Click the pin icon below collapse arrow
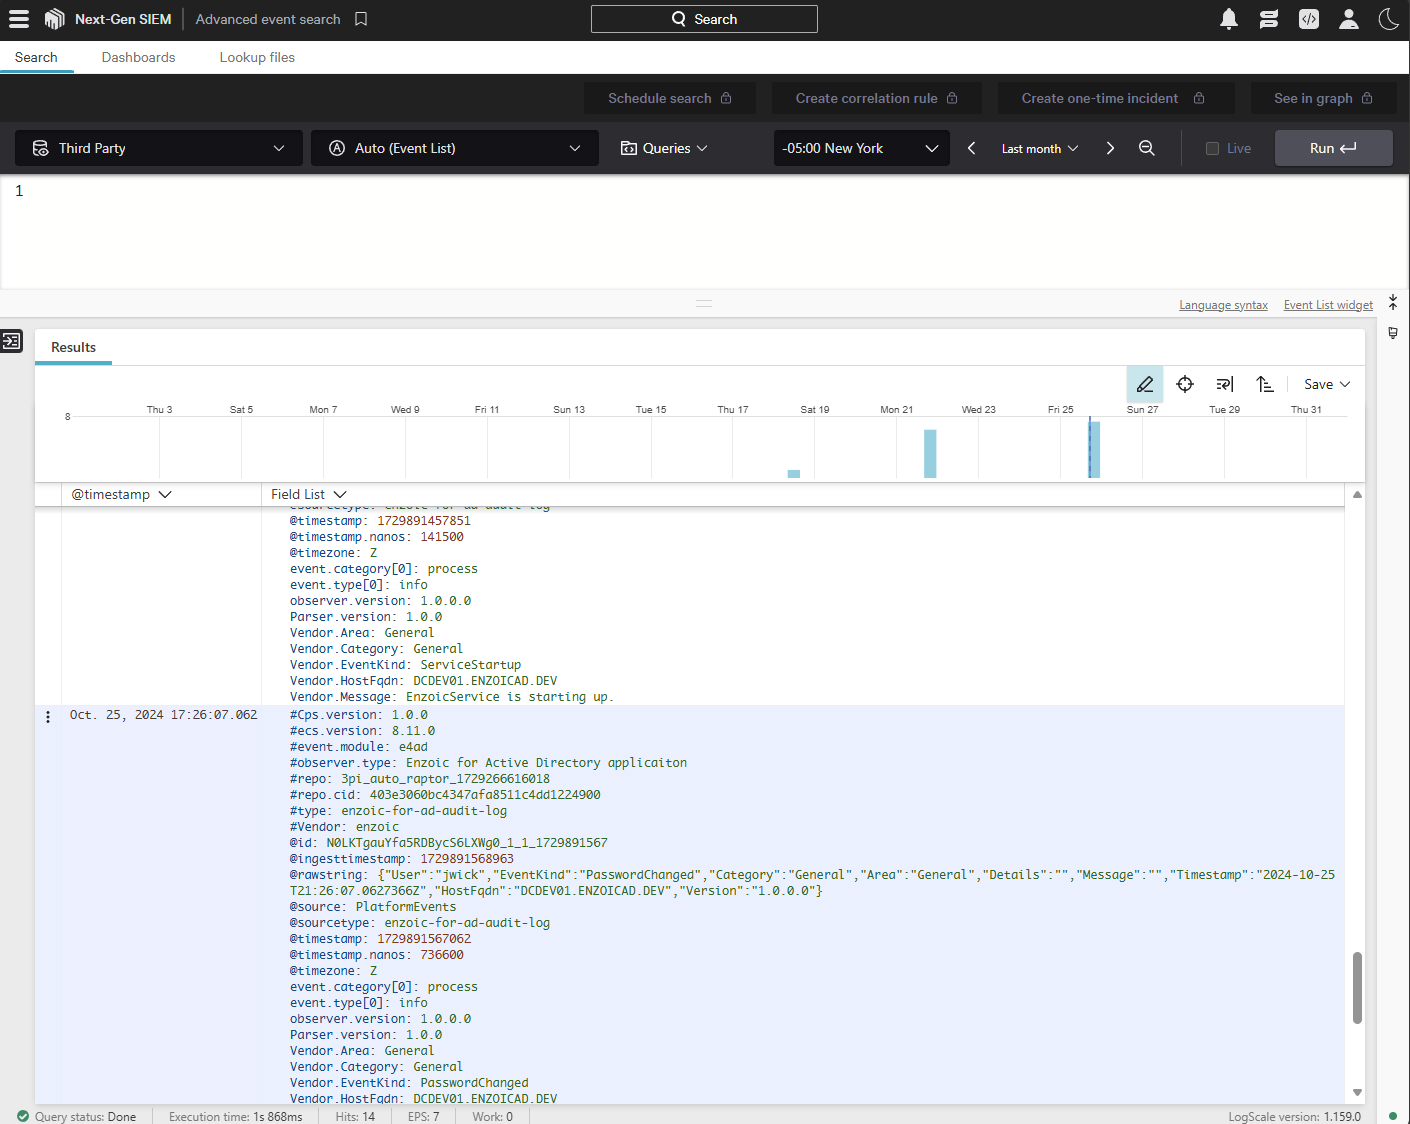1410x1124 pixels. (1393, 333)
